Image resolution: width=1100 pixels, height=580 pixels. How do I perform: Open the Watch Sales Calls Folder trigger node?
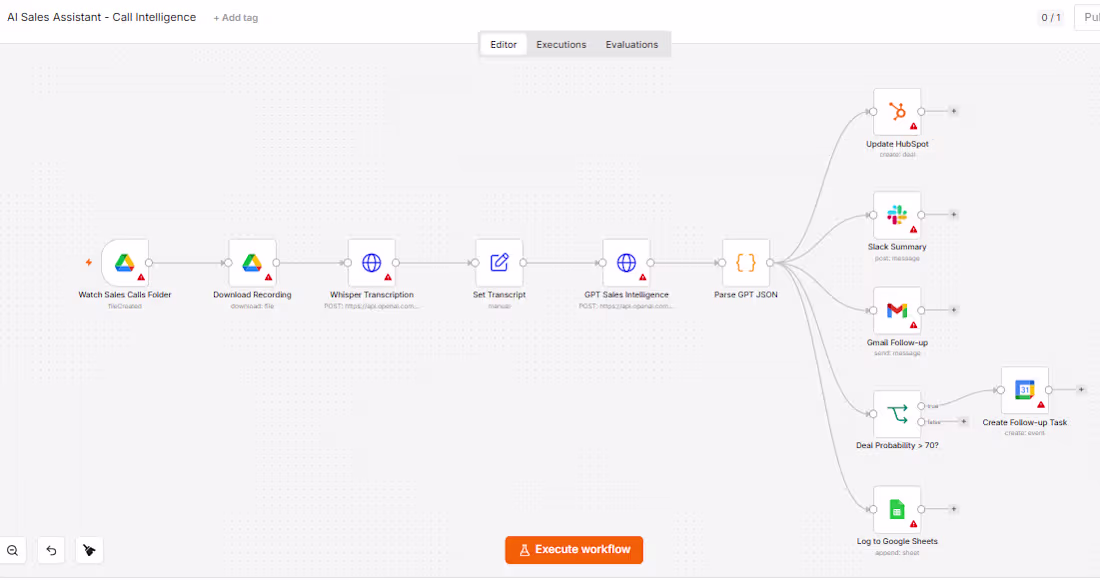pos(125,263)
